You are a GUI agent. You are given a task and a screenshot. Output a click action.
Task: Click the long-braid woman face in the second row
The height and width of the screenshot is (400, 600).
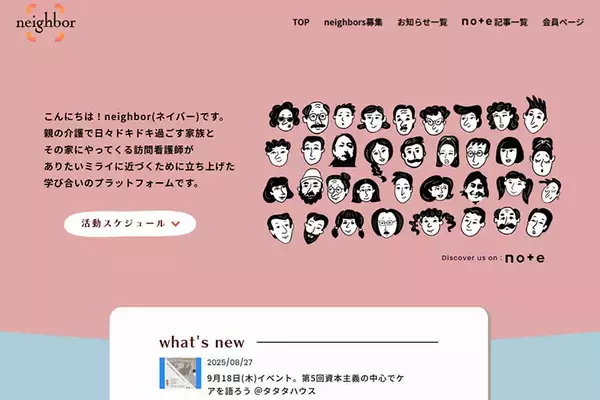[378, 159]
